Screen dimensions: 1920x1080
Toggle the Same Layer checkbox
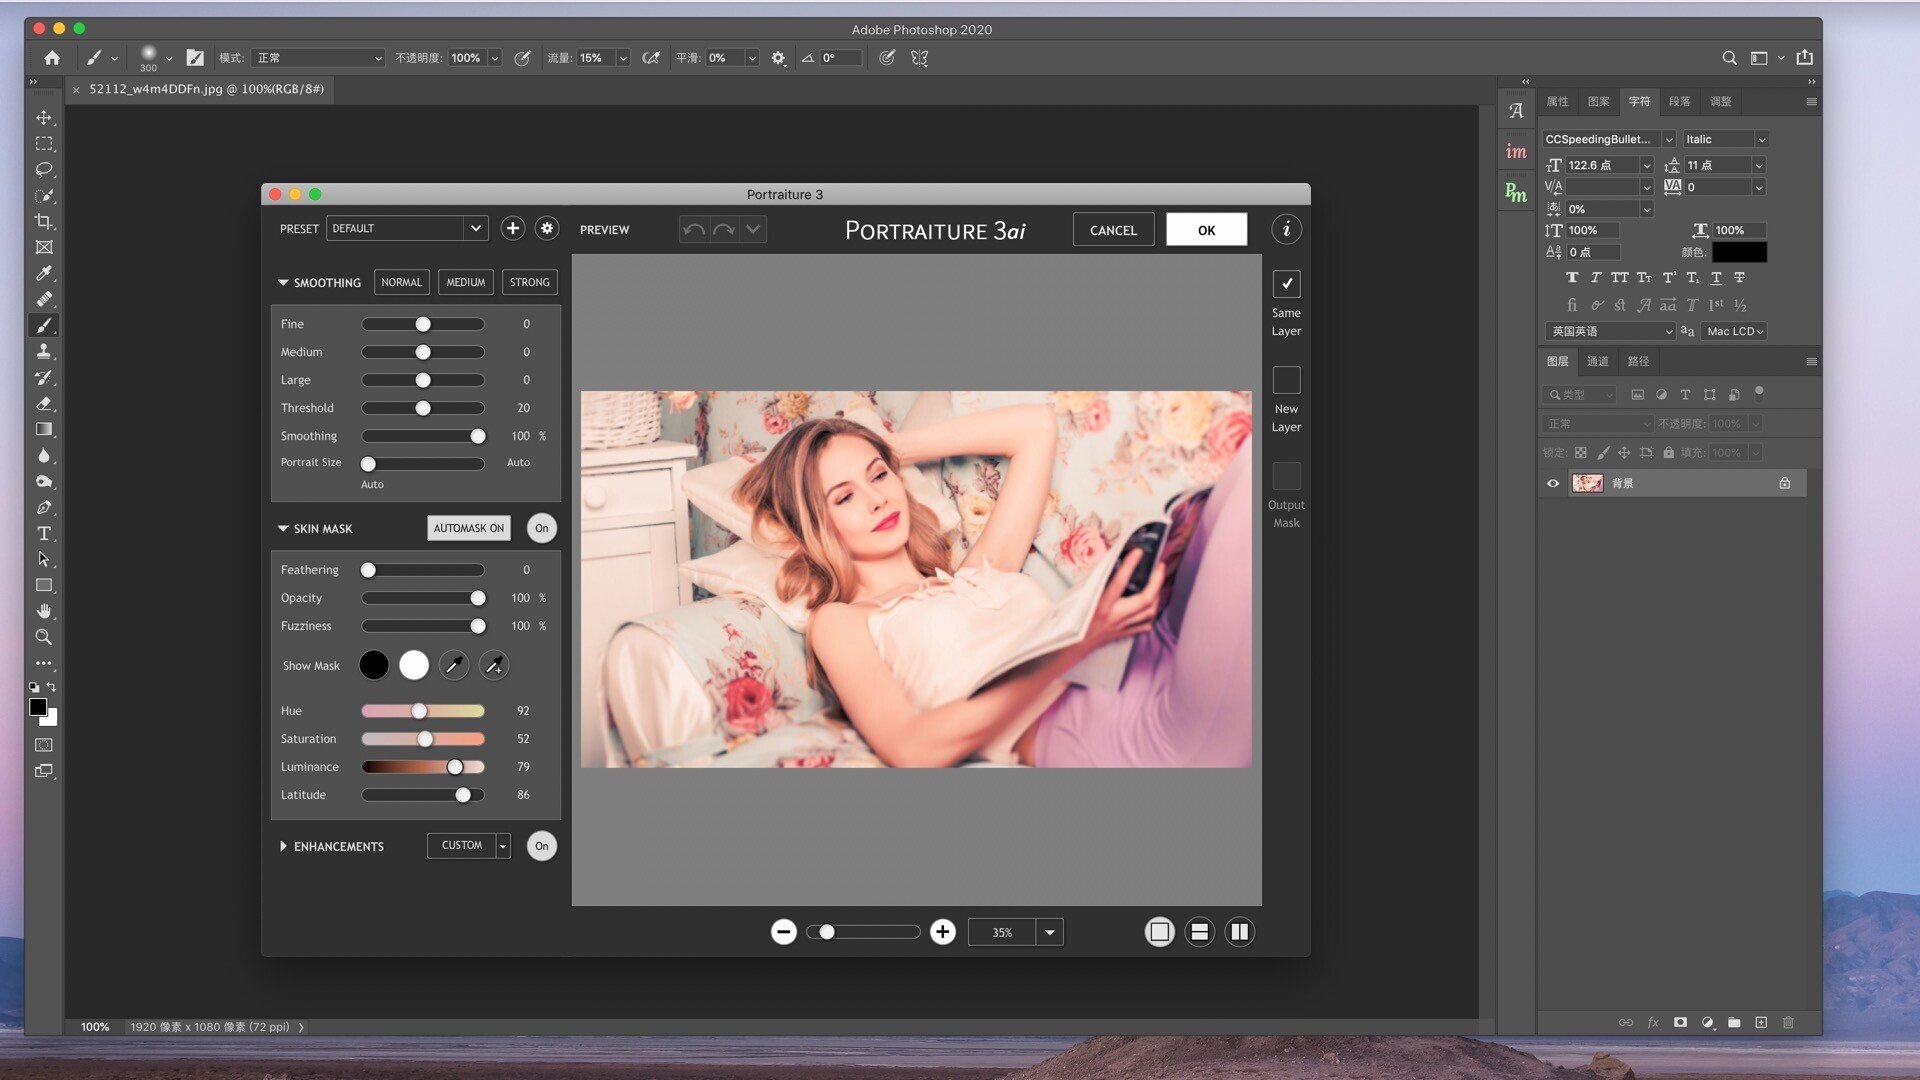click(x=1287, y=285)
